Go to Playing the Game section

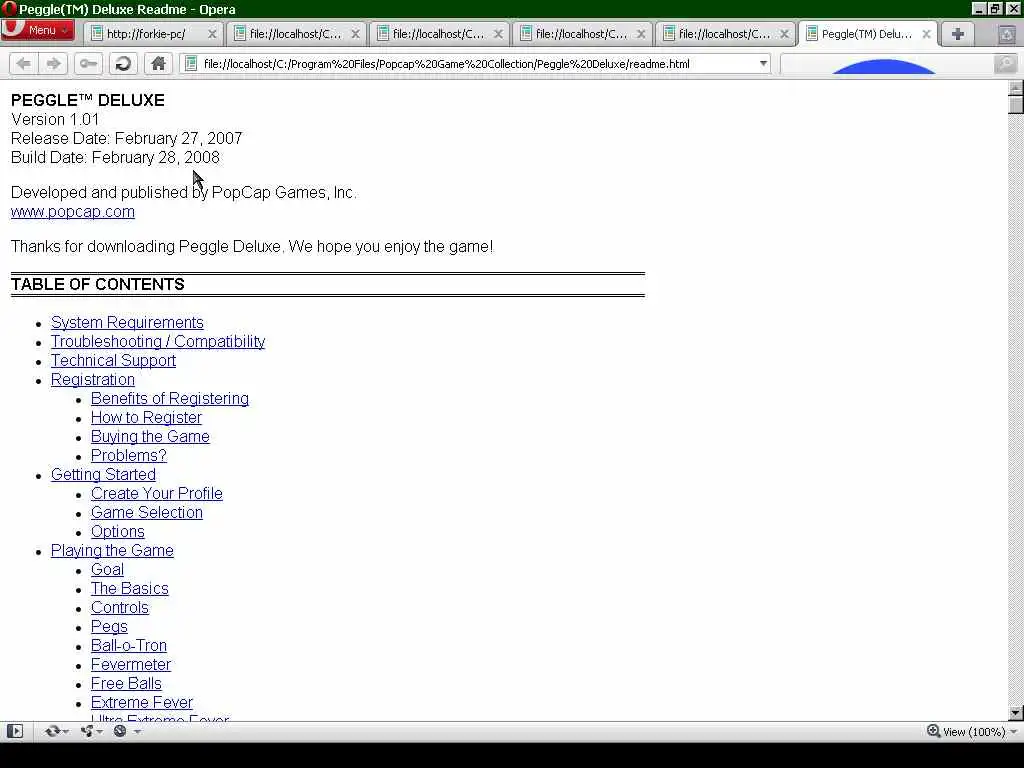tap(112, 551)
